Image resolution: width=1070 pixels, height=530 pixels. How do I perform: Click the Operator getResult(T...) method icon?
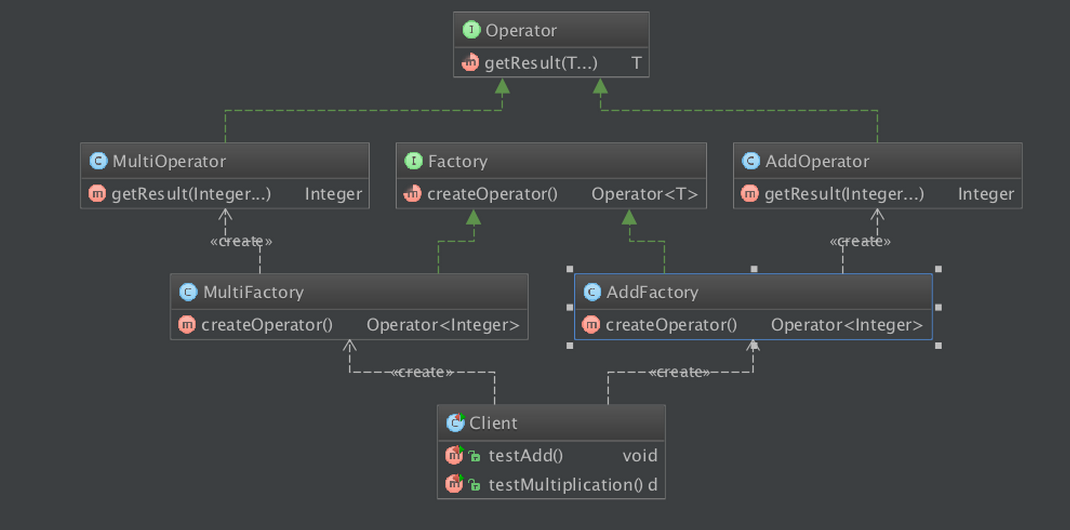[x=471, y=63]
